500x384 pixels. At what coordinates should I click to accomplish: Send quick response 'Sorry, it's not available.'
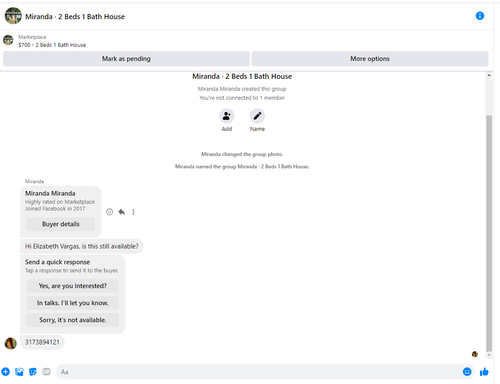point(73,320)
